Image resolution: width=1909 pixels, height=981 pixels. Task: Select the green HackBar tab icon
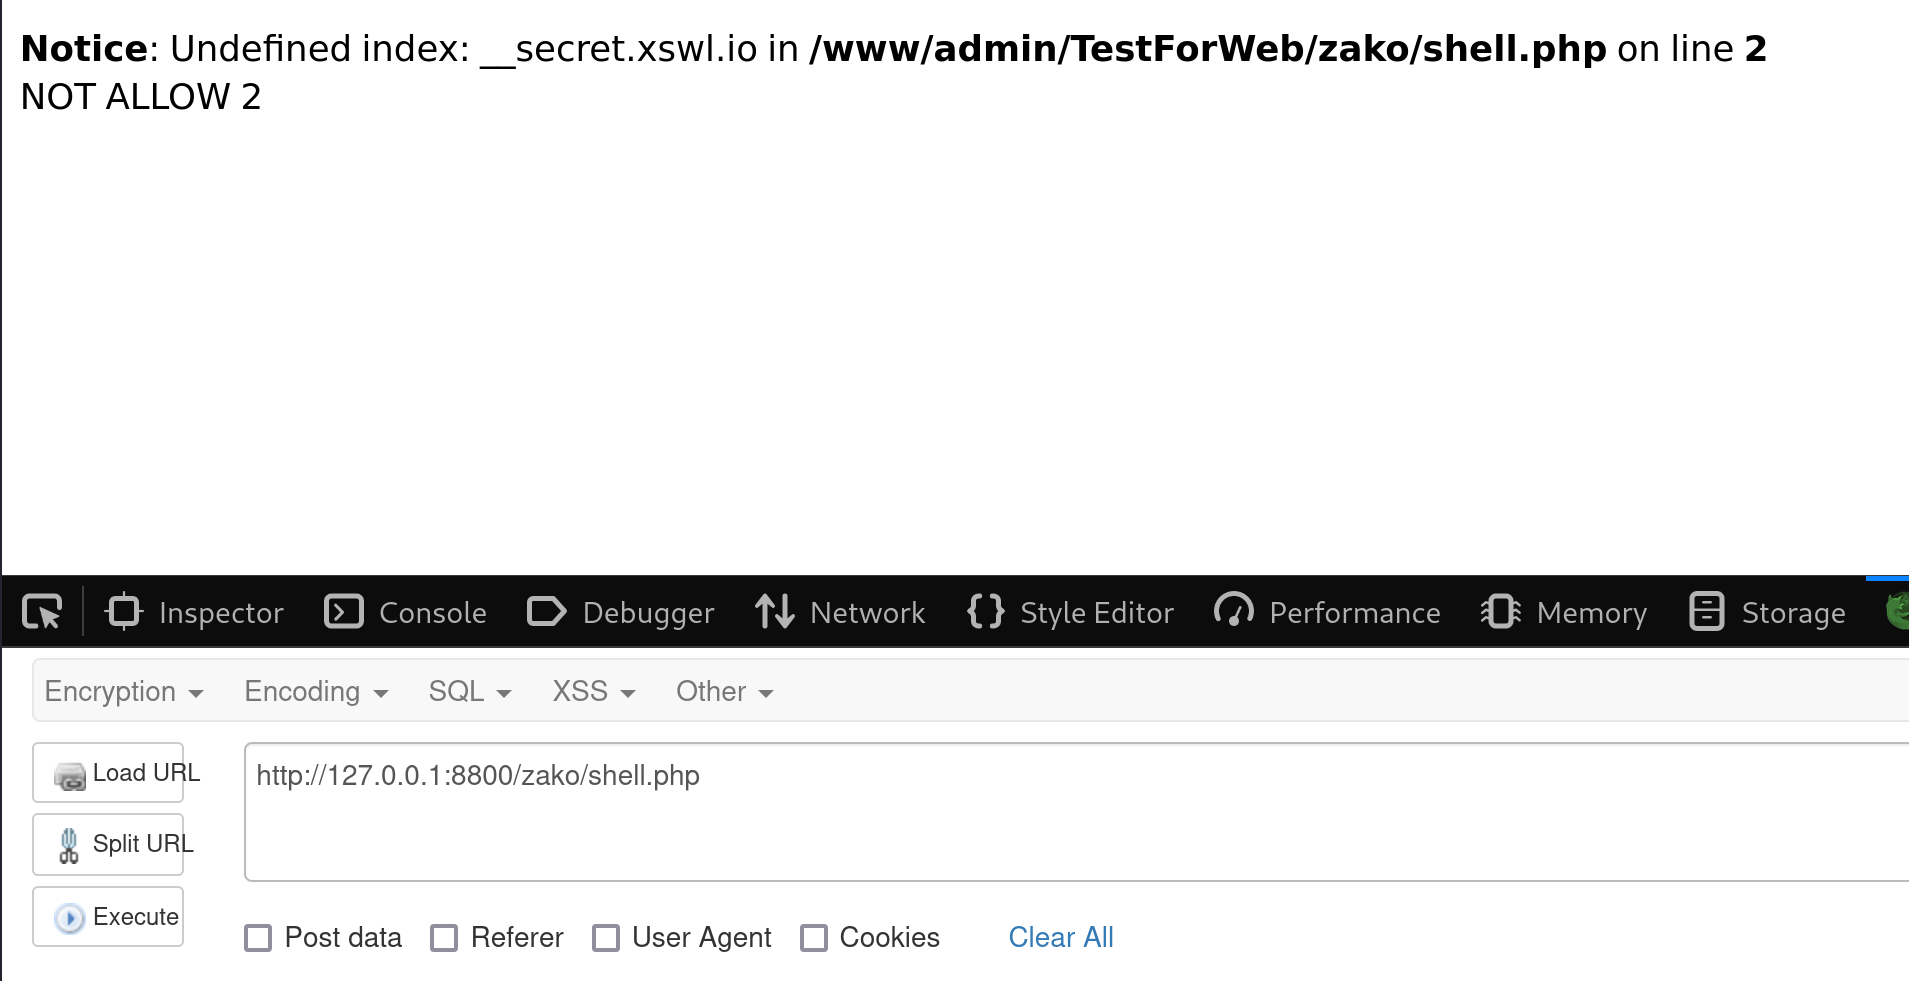tap(1896, 611)
